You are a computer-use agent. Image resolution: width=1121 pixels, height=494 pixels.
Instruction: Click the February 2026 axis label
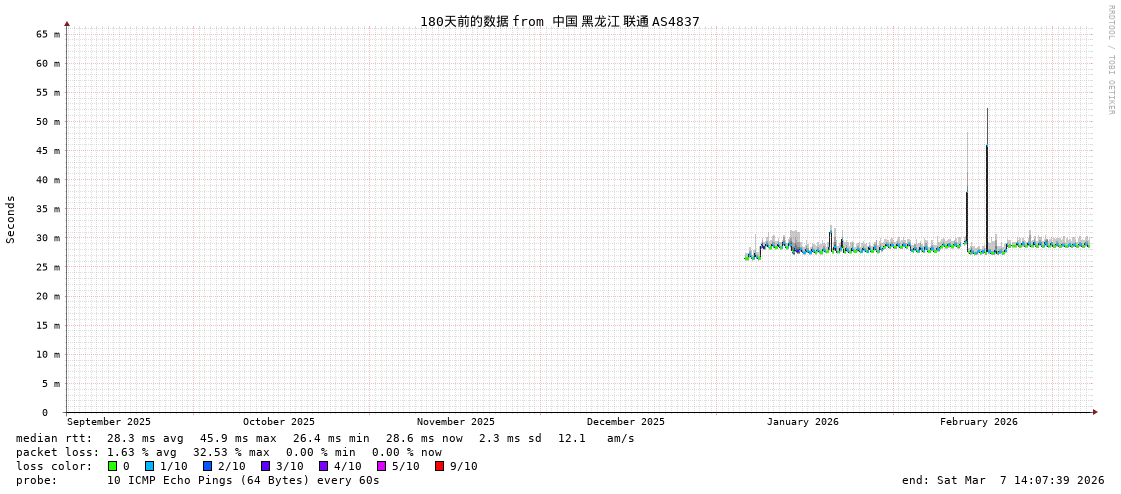978,422
